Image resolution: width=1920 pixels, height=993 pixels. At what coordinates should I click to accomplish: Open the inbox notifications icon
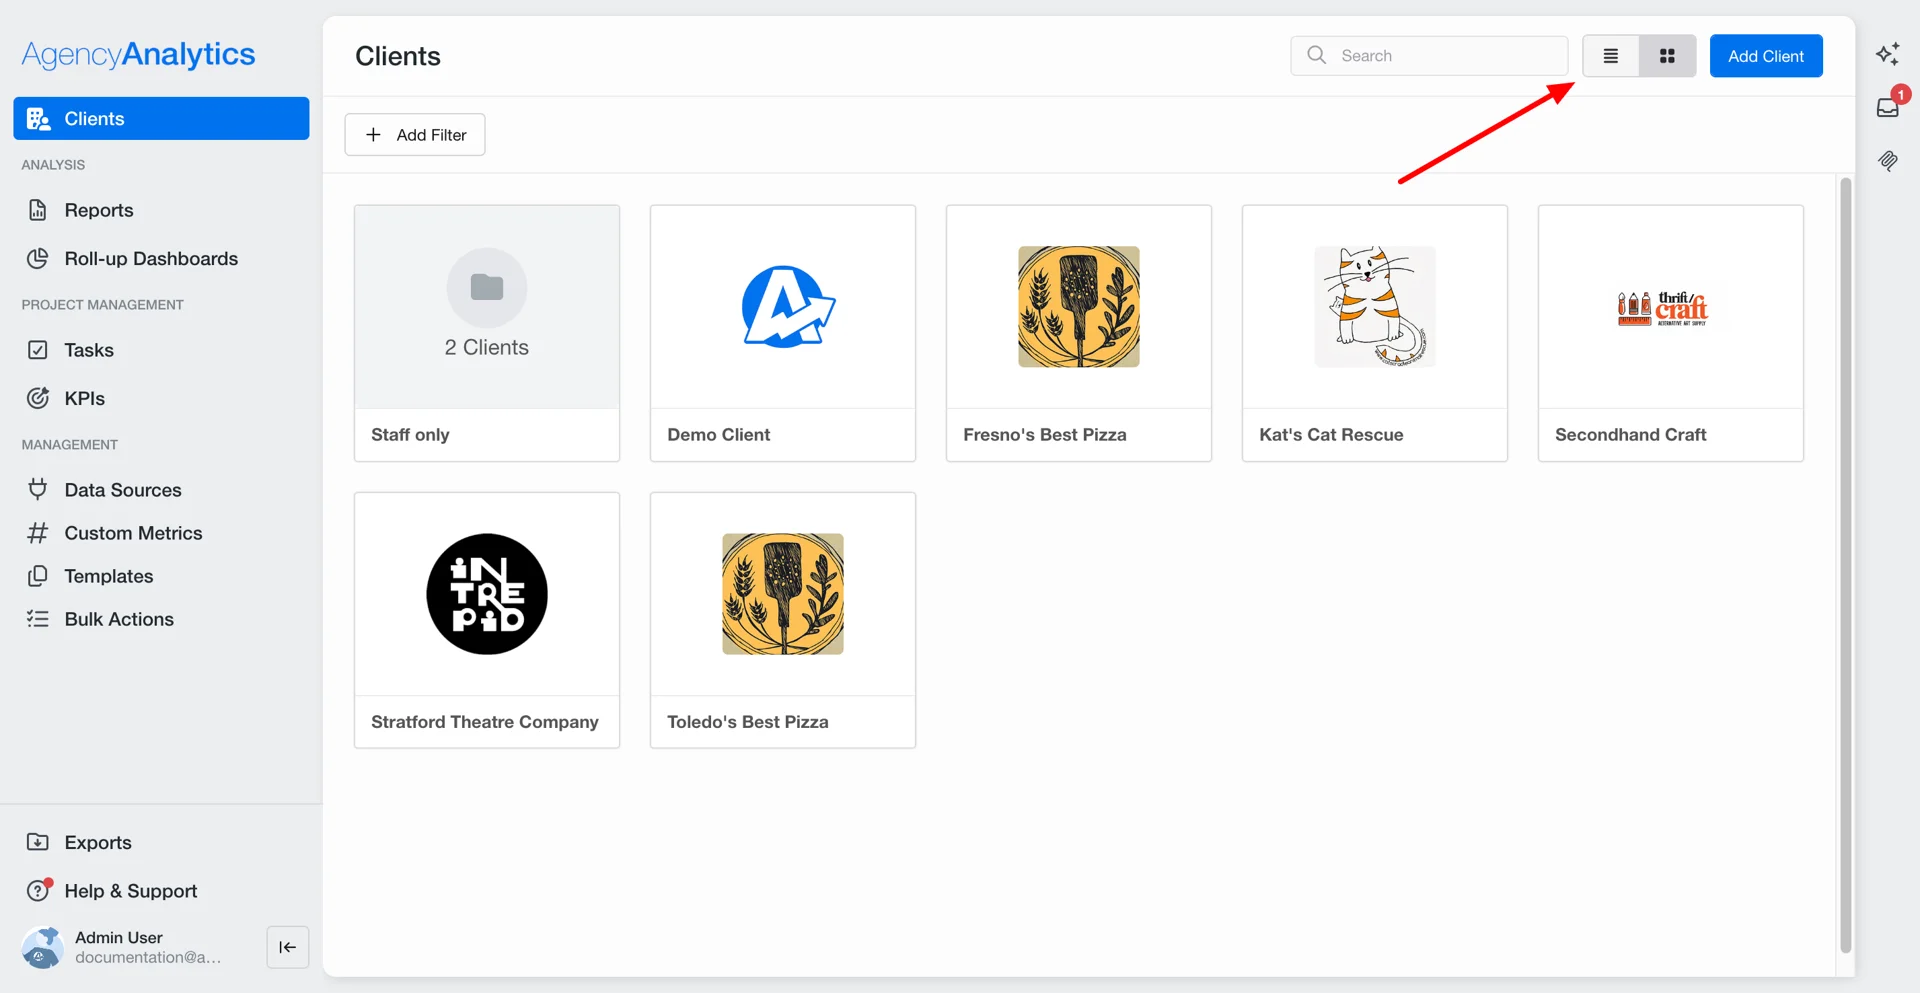(1888, 107)
